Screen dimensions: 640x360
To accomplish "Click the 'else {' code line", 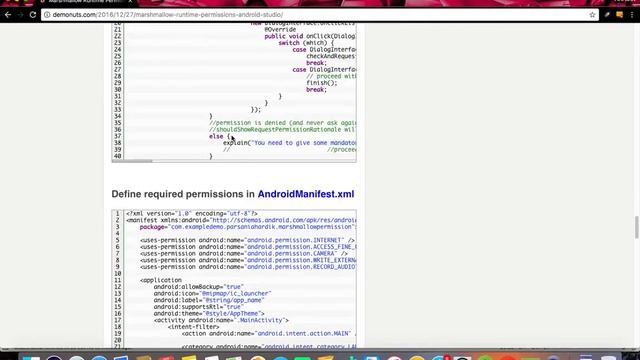I will [x=220, y=136].
